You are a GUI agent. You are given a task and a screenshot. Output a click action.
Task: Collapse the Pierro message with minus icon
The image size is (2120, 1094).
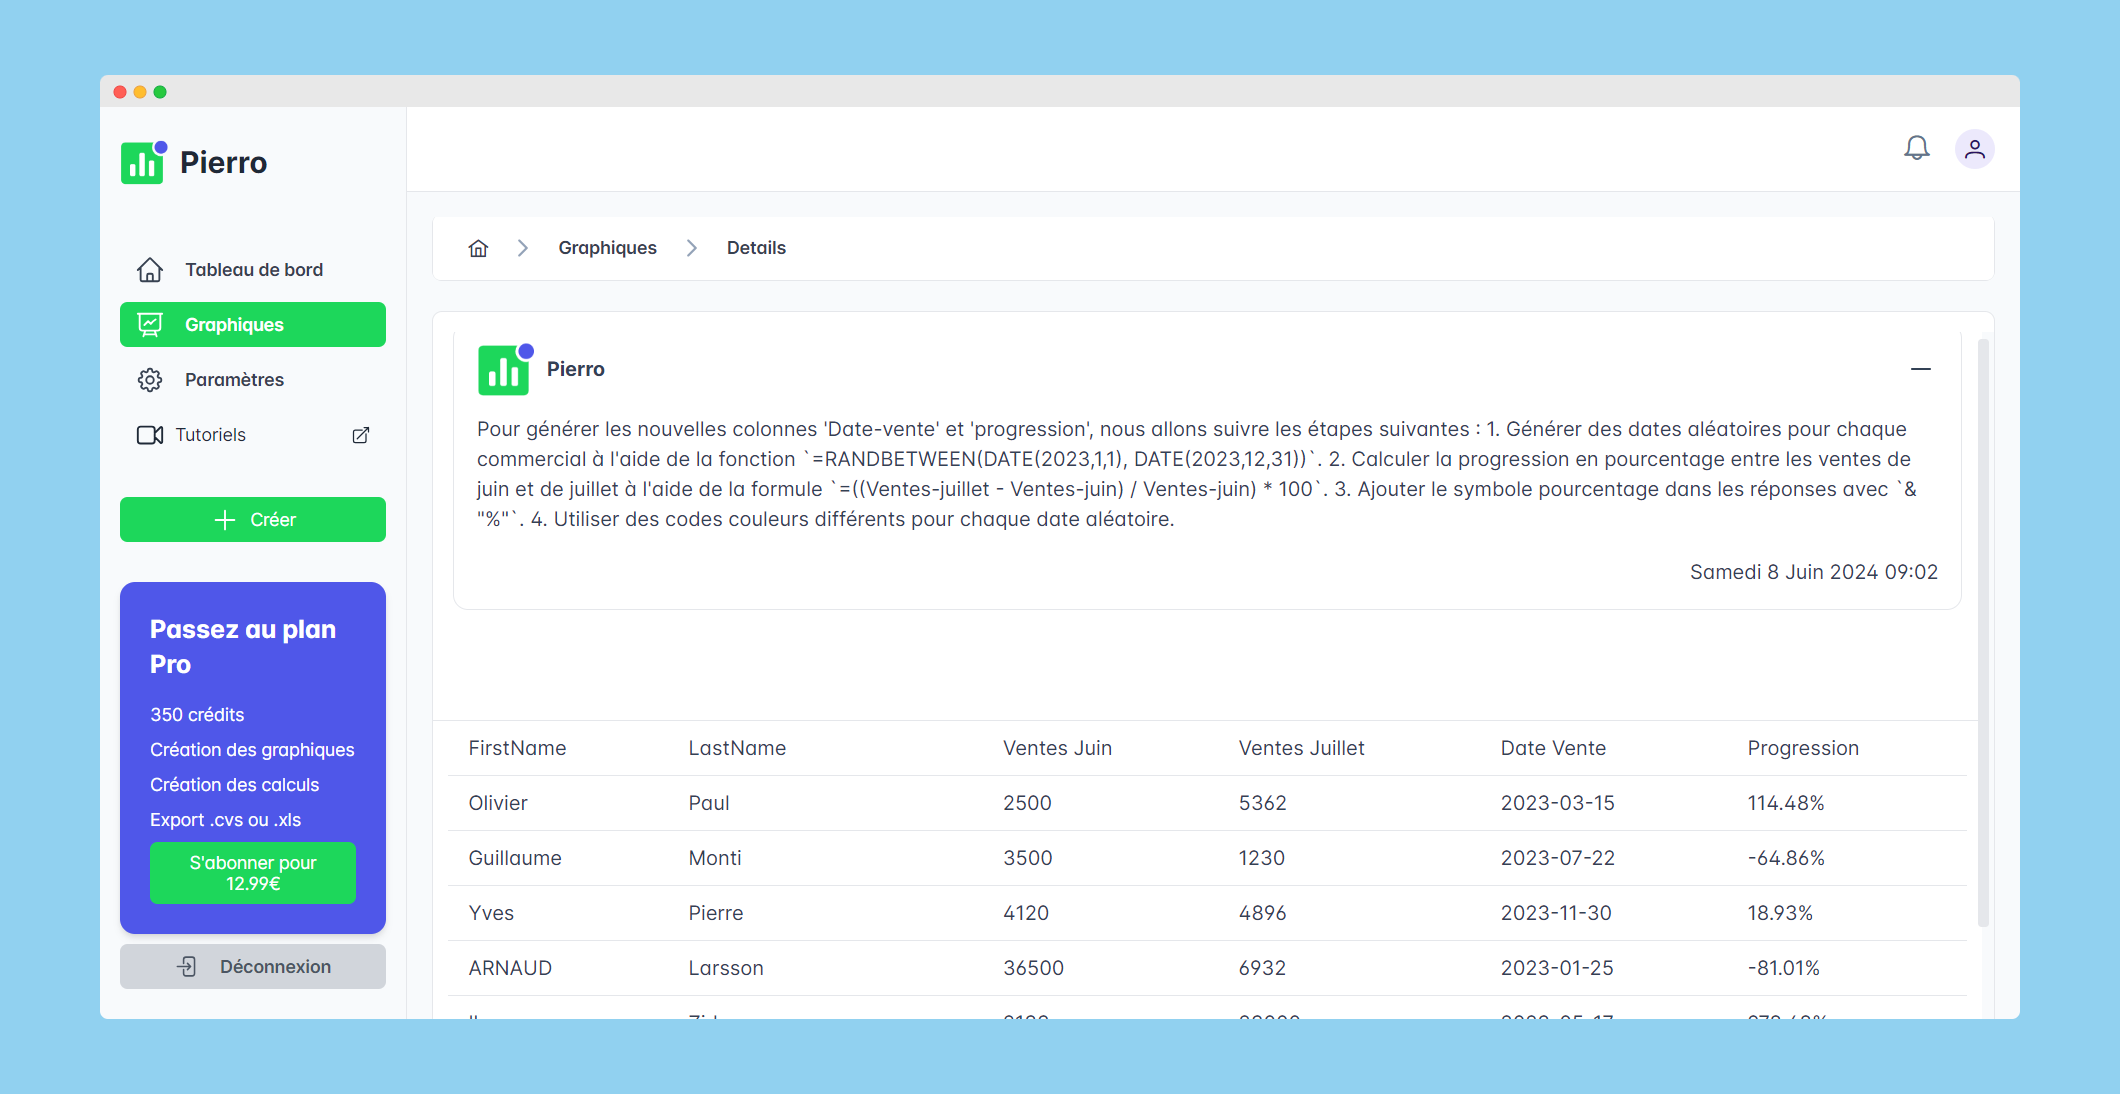tap(1920, 369)
